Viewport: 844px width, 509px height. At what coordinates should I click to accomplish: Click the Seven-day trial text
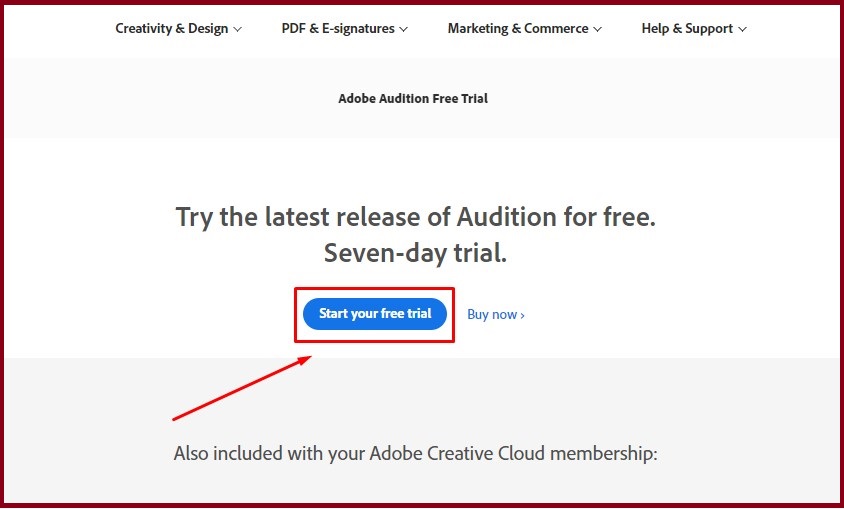415,254
